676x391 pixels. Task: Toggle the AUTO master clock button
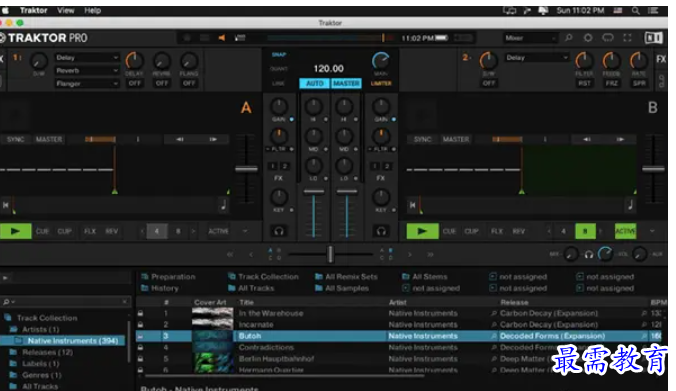coord(315,83)
